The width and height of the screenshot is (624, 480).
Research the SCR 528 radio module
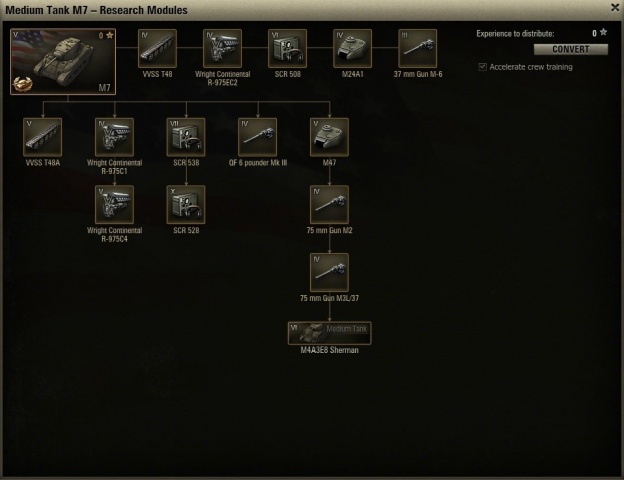(x=186, y=205)
